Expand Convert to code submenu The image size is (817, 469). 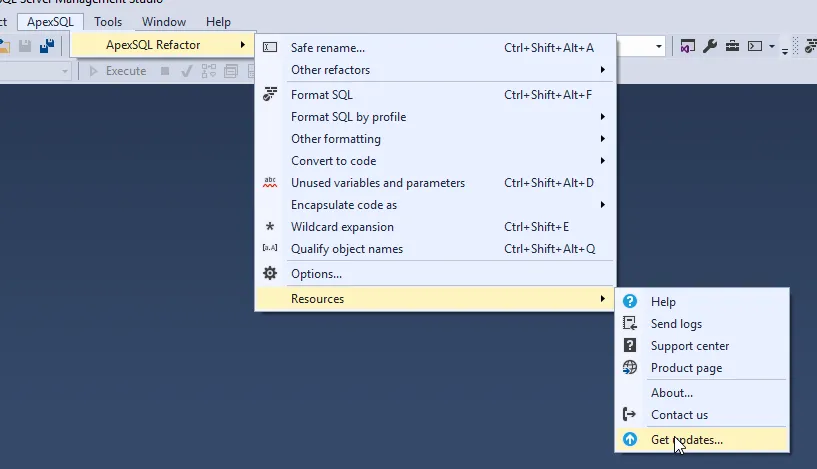(x=435, y=161)
